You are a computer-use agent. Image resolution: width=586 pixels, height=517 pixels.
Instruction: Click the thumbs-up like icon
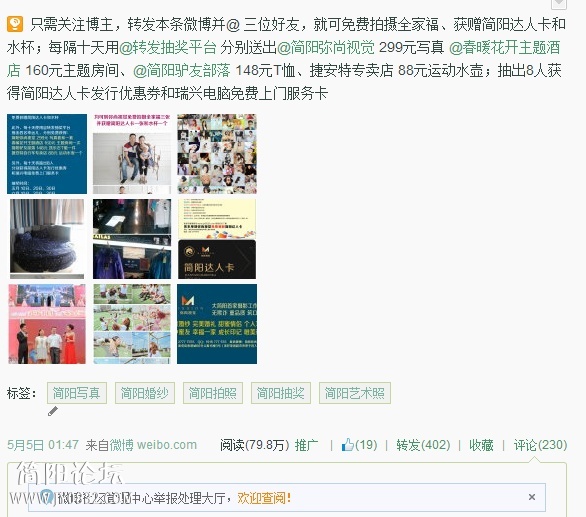(348, 444)
